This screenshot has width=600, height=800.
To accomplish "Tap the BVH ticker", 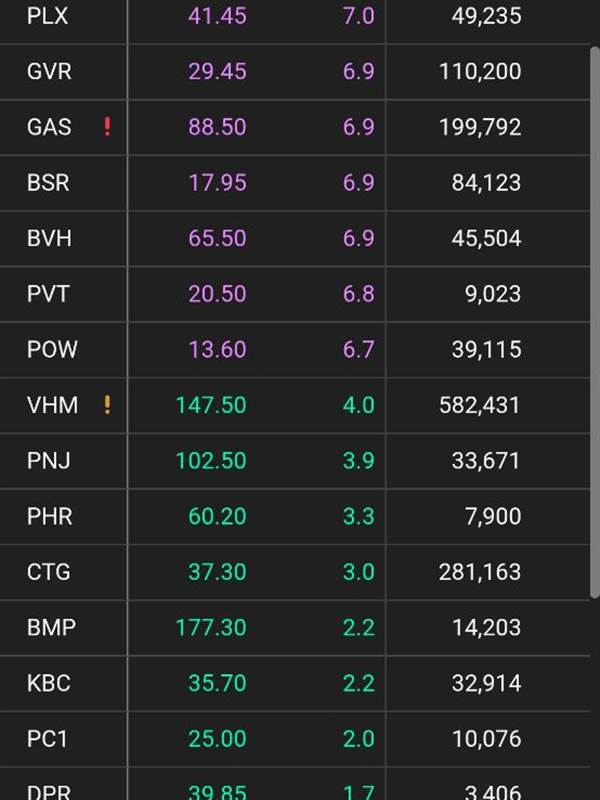I will pyautogui.click(x=49, y=238).
